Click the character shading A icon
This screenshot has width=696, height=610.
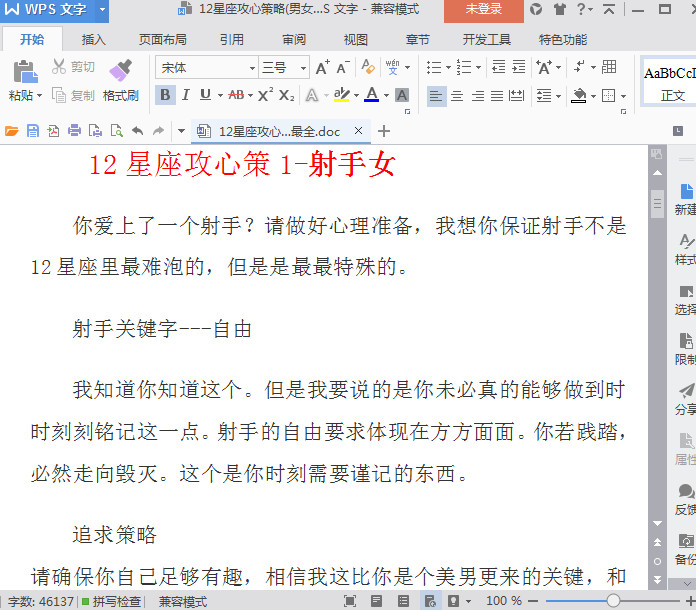(x=402, y=95)
